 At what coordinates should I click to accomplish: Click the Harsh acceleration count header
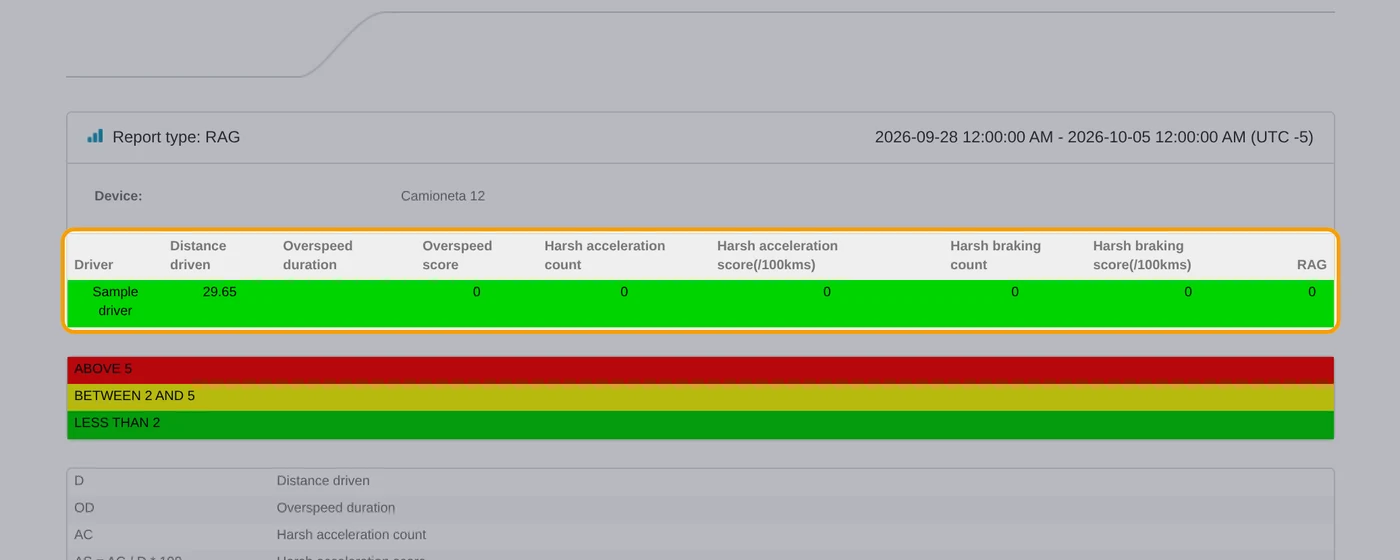(x=605, y=255)
